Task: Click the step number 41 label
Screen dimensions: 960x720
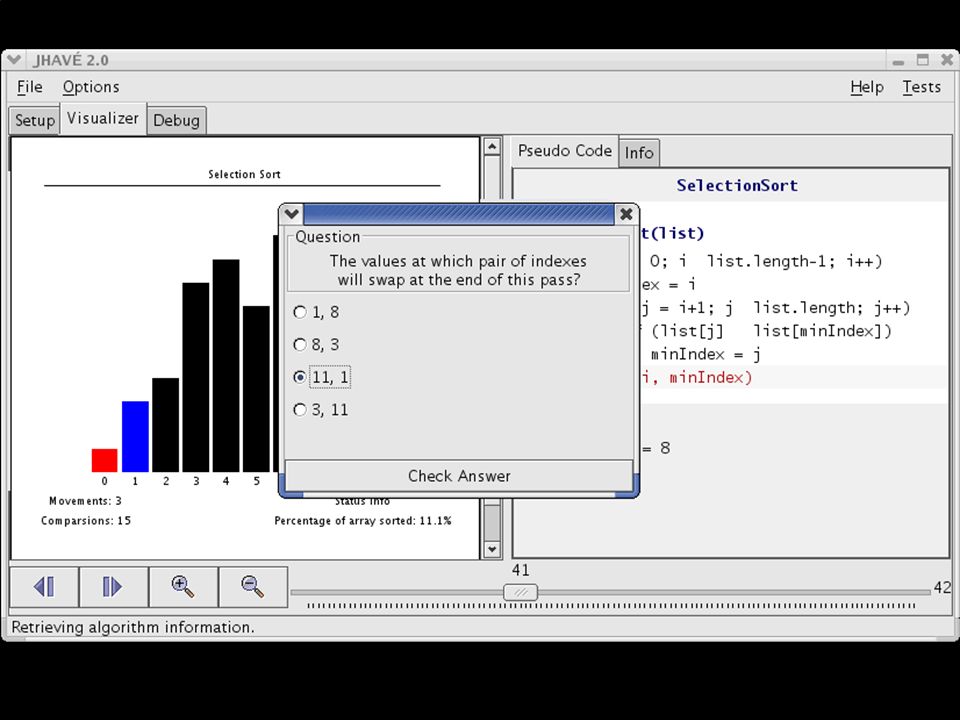Action: pos(520,570)
